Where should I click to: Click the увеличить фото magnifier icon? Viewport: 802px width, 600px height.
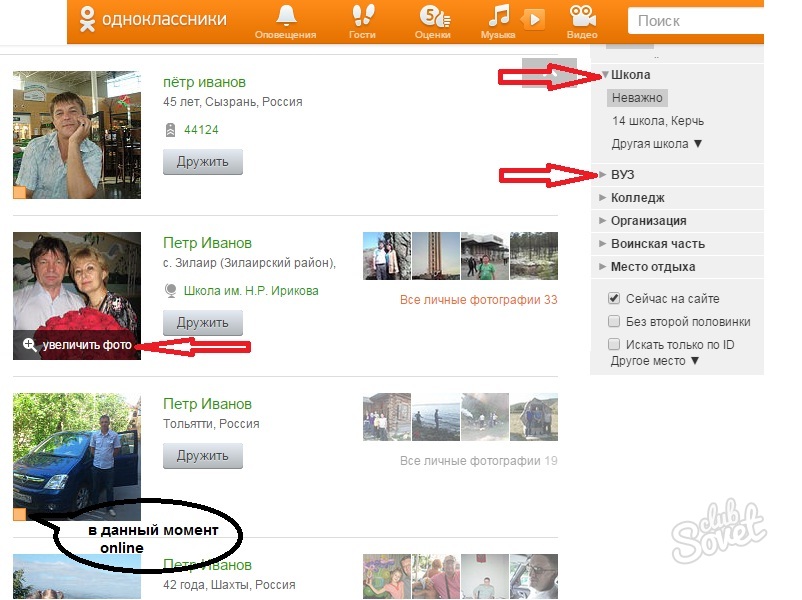(29, 345)
